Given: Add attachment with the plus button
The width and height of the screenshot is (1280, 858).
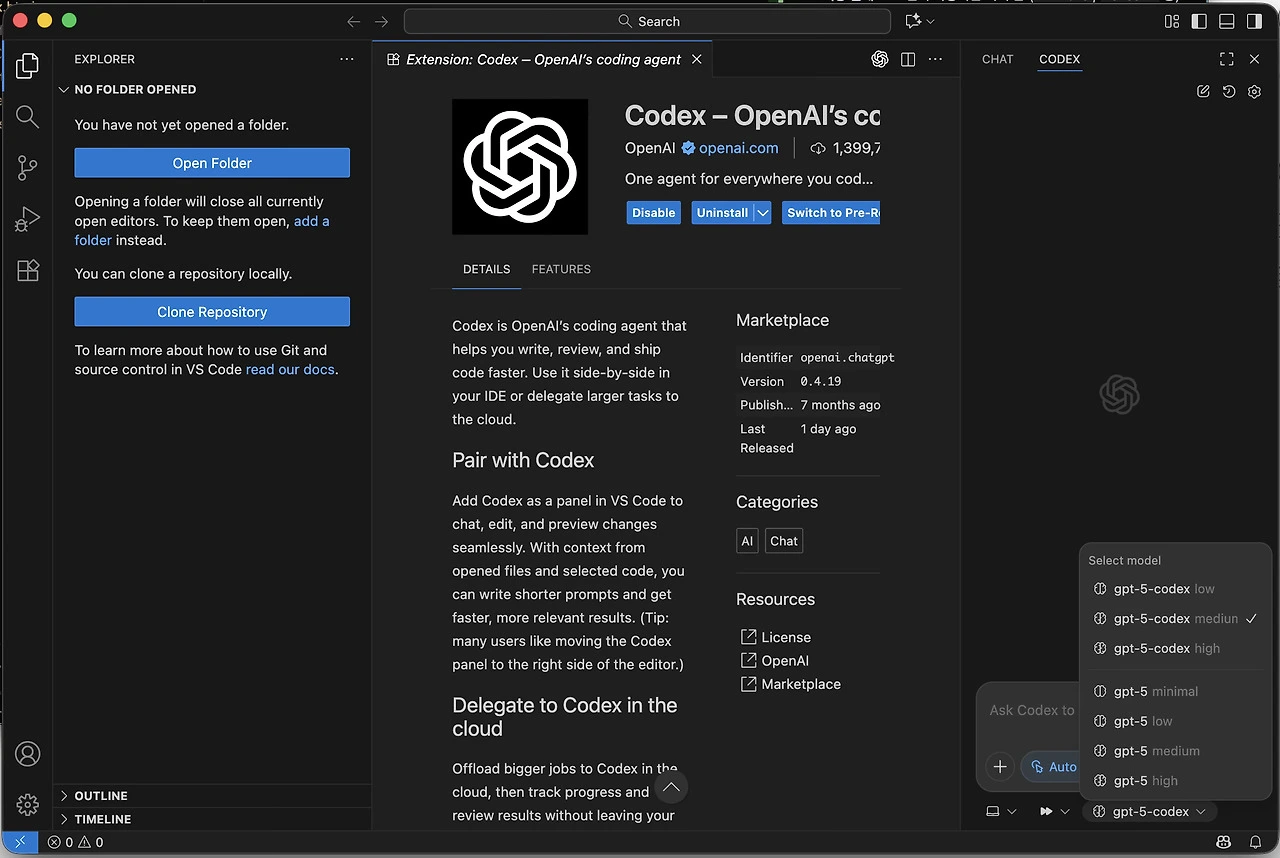Looking at the screenshot, I should [x=1000, y=767].
